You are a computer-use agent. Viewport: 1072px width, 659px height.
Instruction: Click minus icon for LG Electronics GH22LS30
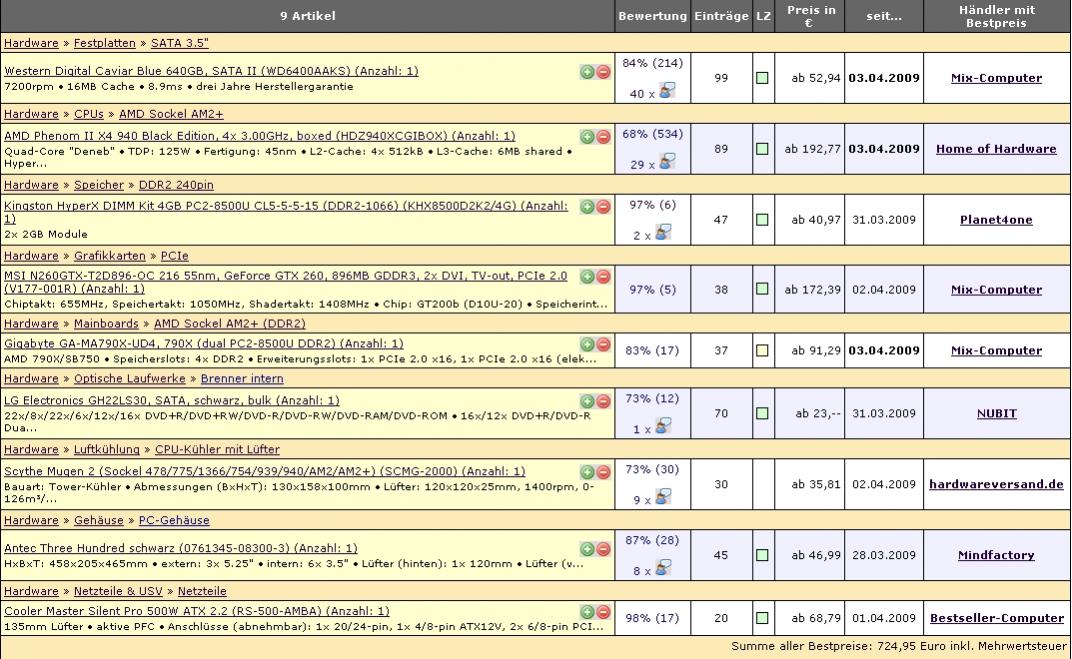603,401
